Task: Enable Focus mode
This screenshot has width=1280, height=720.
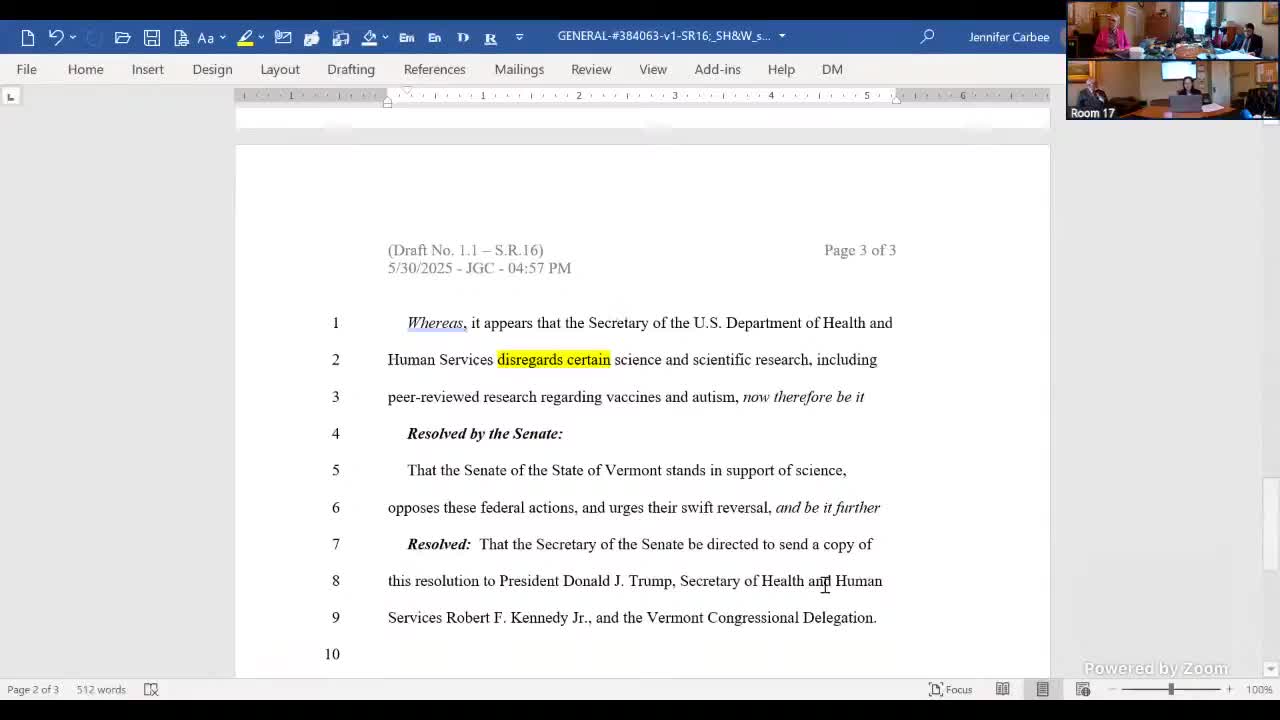Action: click(951, 689)
